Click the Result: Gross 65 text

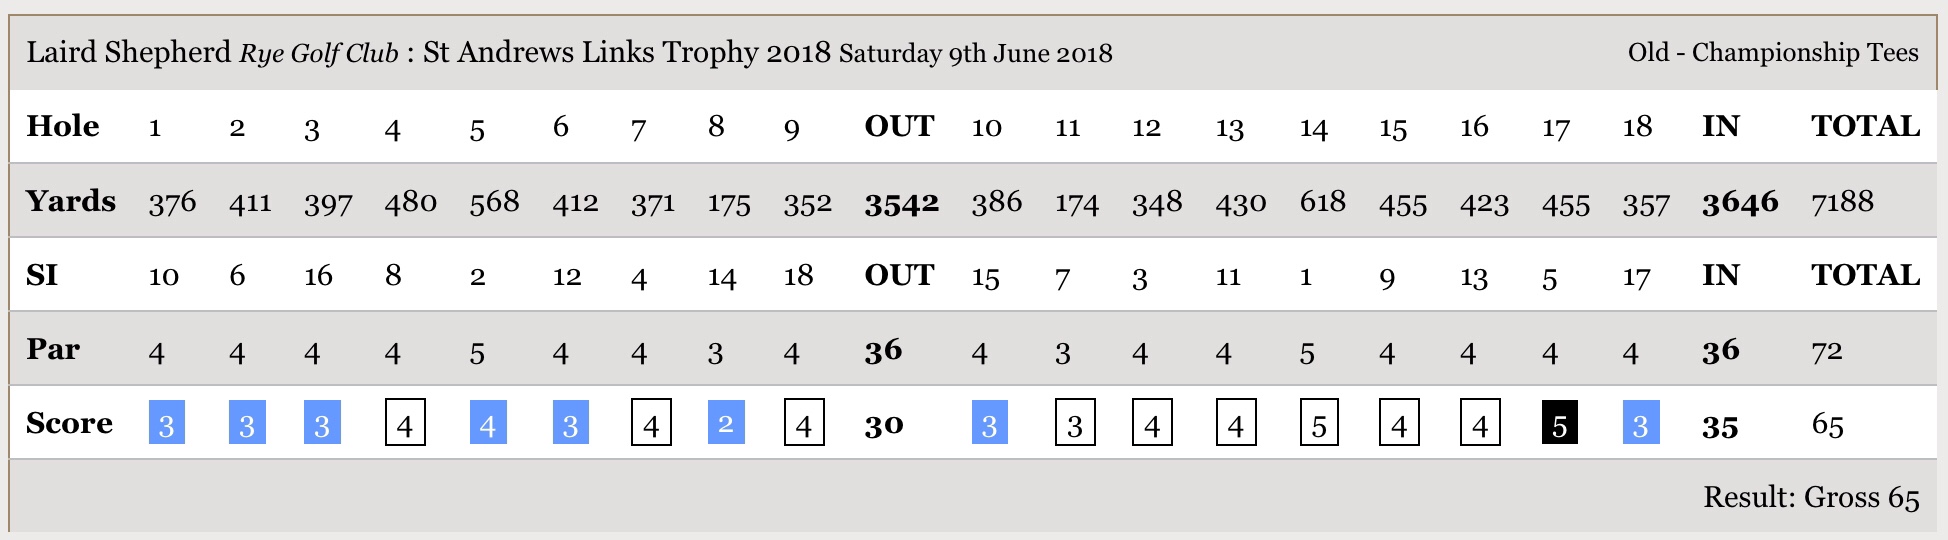pos(1811,497)
